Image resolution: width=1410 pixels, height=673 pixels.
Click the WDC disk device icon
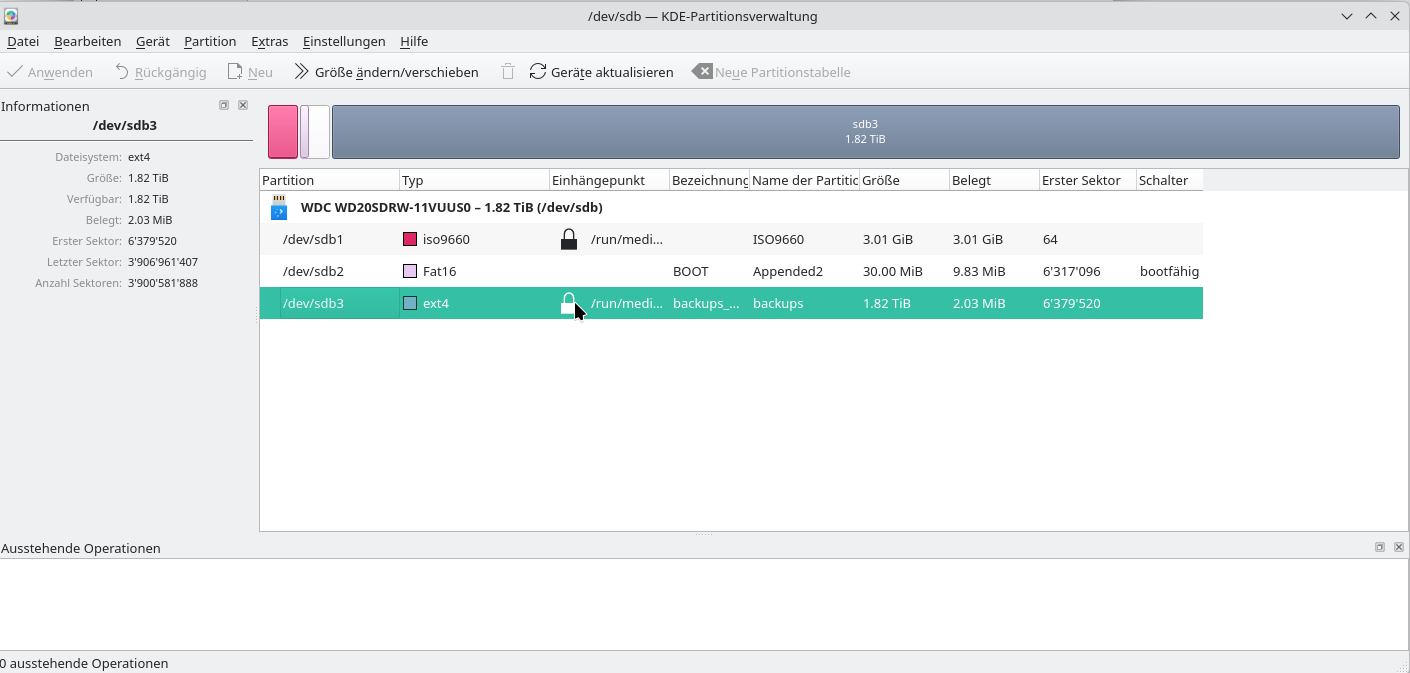pos(279,208)
